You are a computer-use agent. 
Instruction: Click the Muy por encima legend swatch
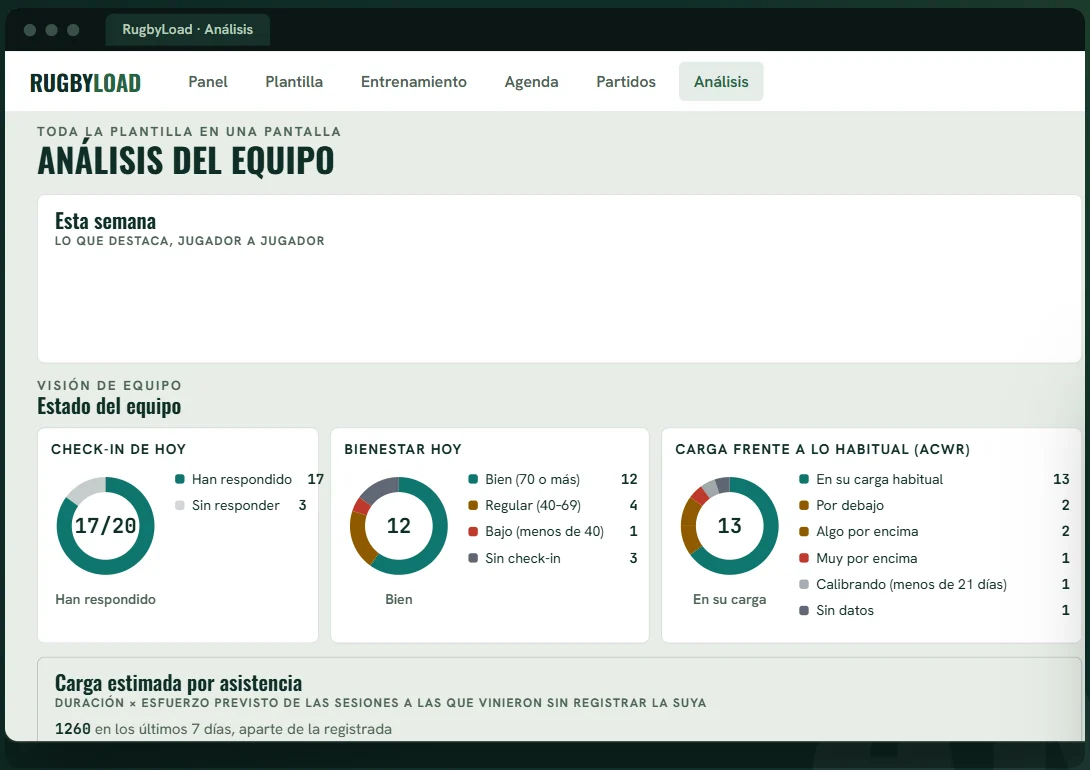tap(804, 558)
